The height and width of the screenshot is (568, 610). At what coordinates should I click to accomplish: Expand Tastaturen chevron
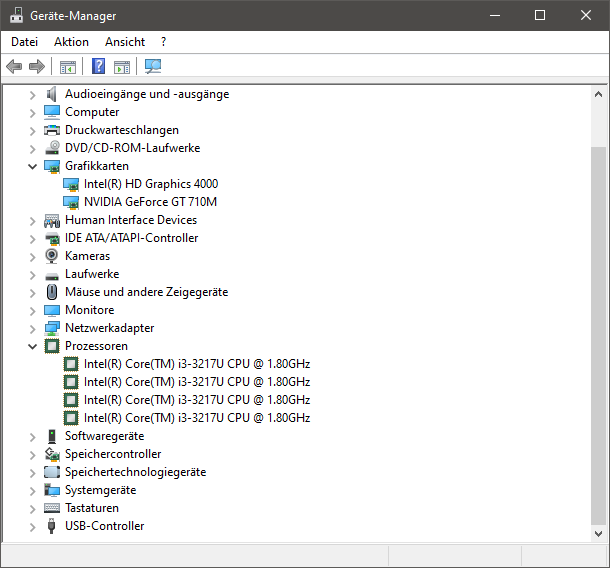pos(33,509)
